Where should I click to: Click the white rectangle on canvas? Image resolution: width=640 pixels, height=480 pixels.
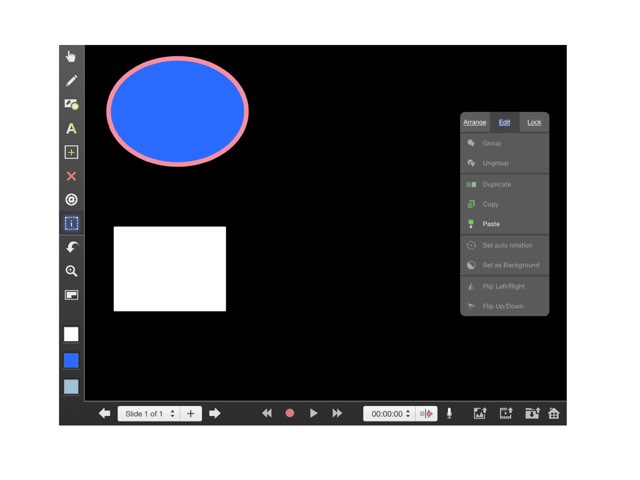(170, 269)
